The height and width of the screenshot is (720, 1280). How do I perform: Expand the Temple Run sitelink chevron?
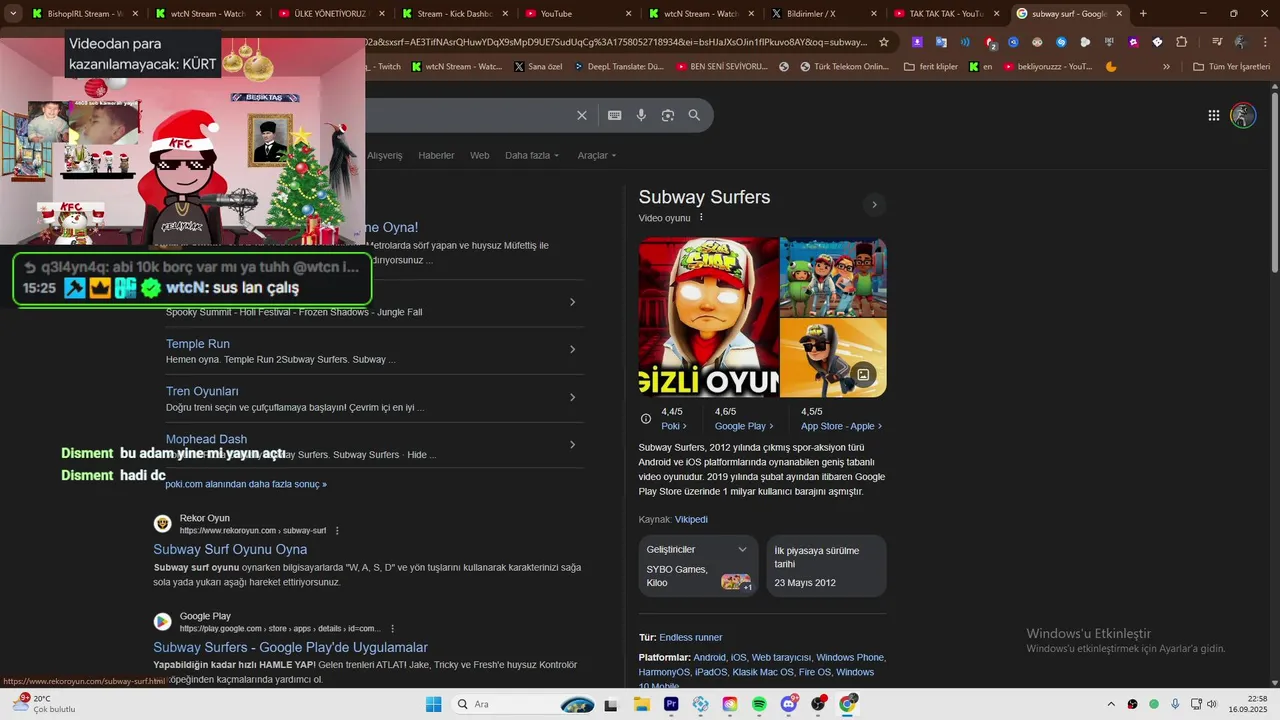pos(573,349)
